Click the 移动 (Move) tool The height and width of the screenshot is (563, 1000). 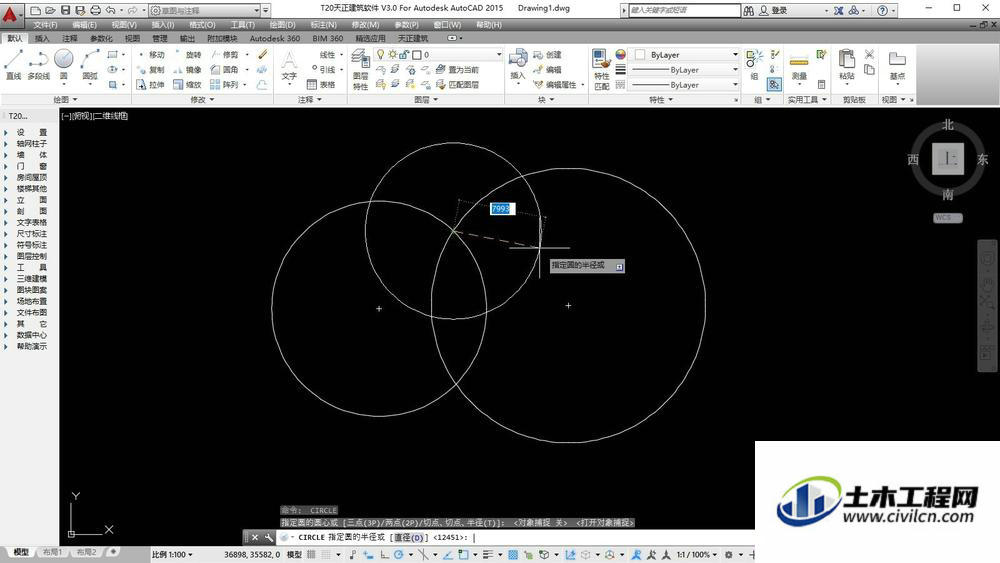151,55
